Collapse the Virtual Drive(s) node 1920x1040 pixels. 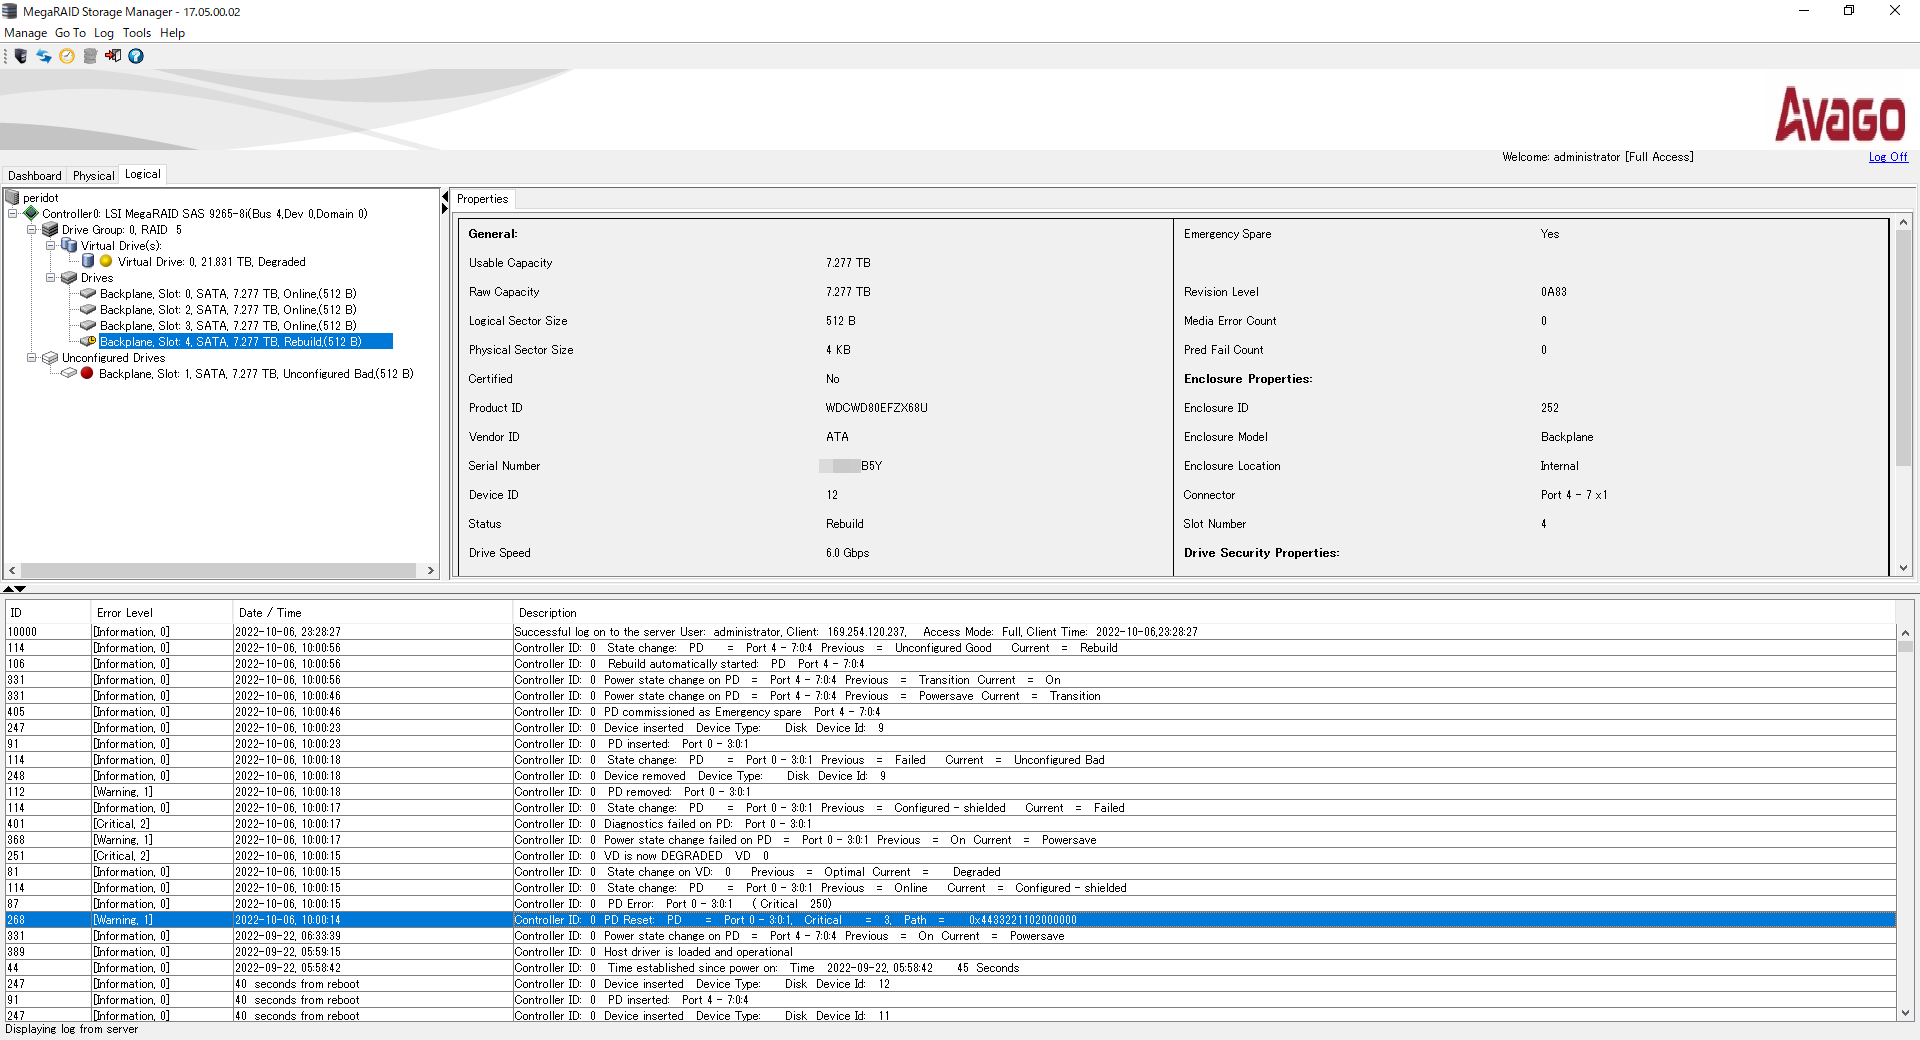[50, 246]
